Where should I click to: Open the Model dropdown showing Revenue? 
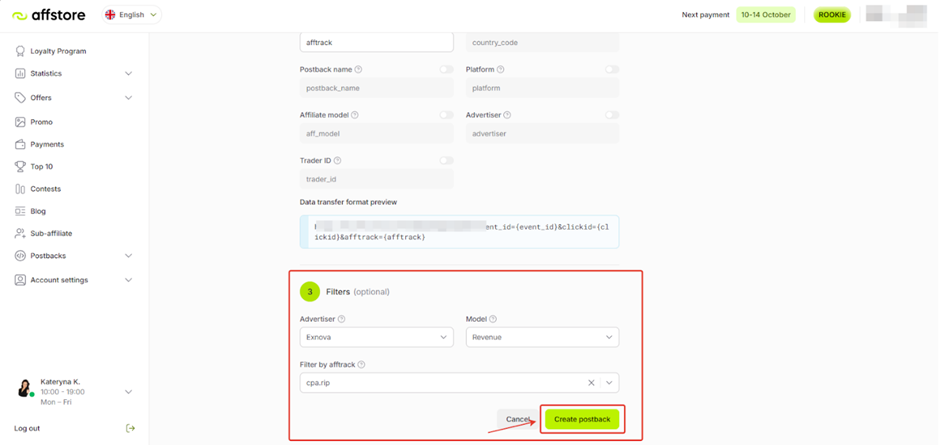pos(542,337)
